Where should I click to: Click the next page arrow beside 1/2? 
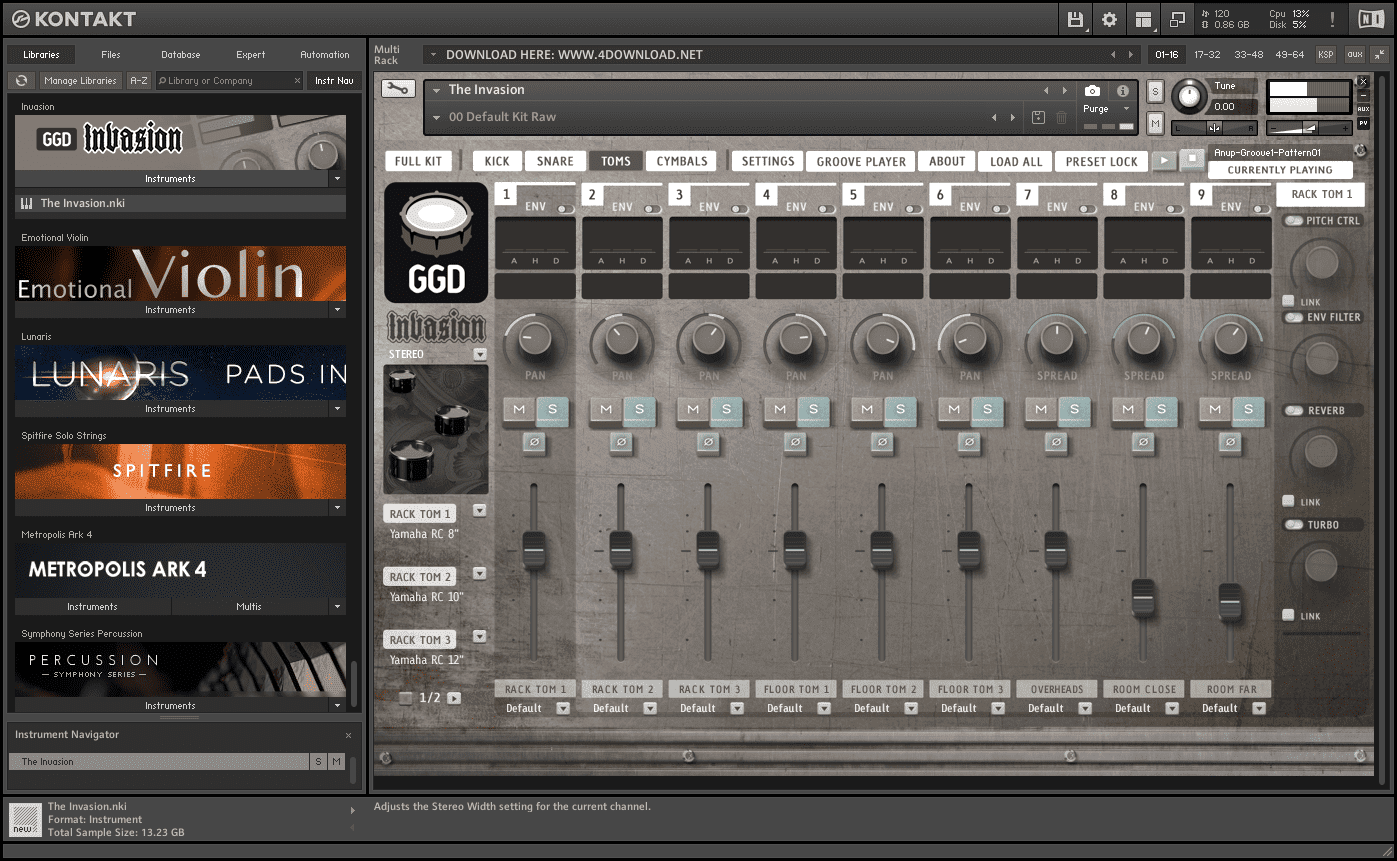click(x=454, y=698)
